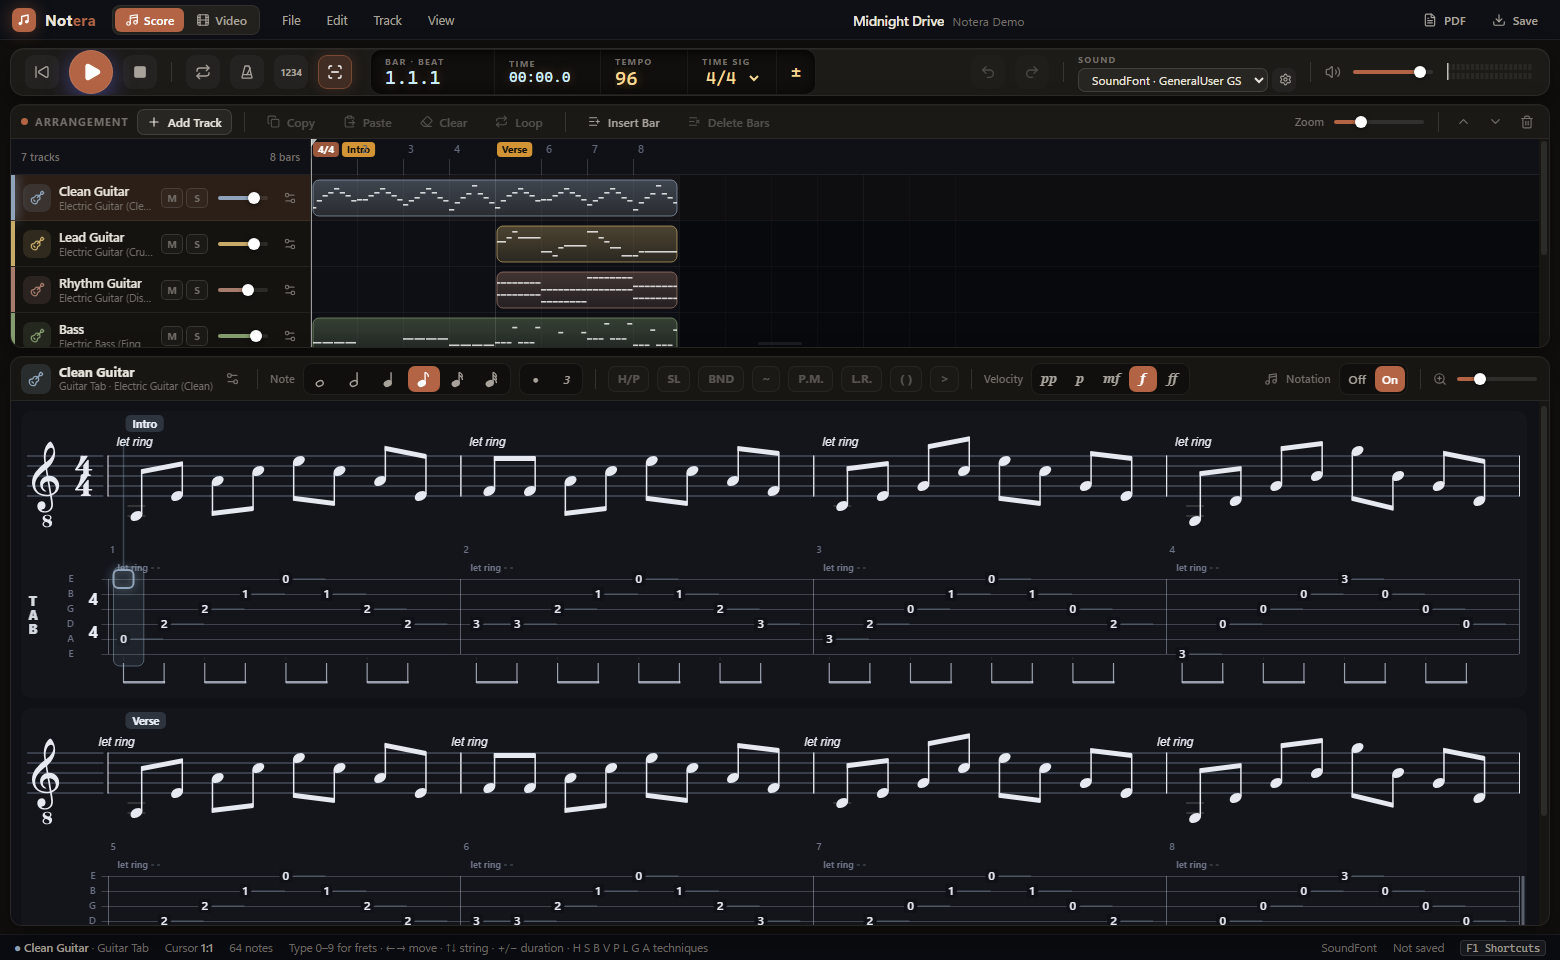
Task: Select the Lead Guitar clip in arrangement
Action: click(587, 244)
